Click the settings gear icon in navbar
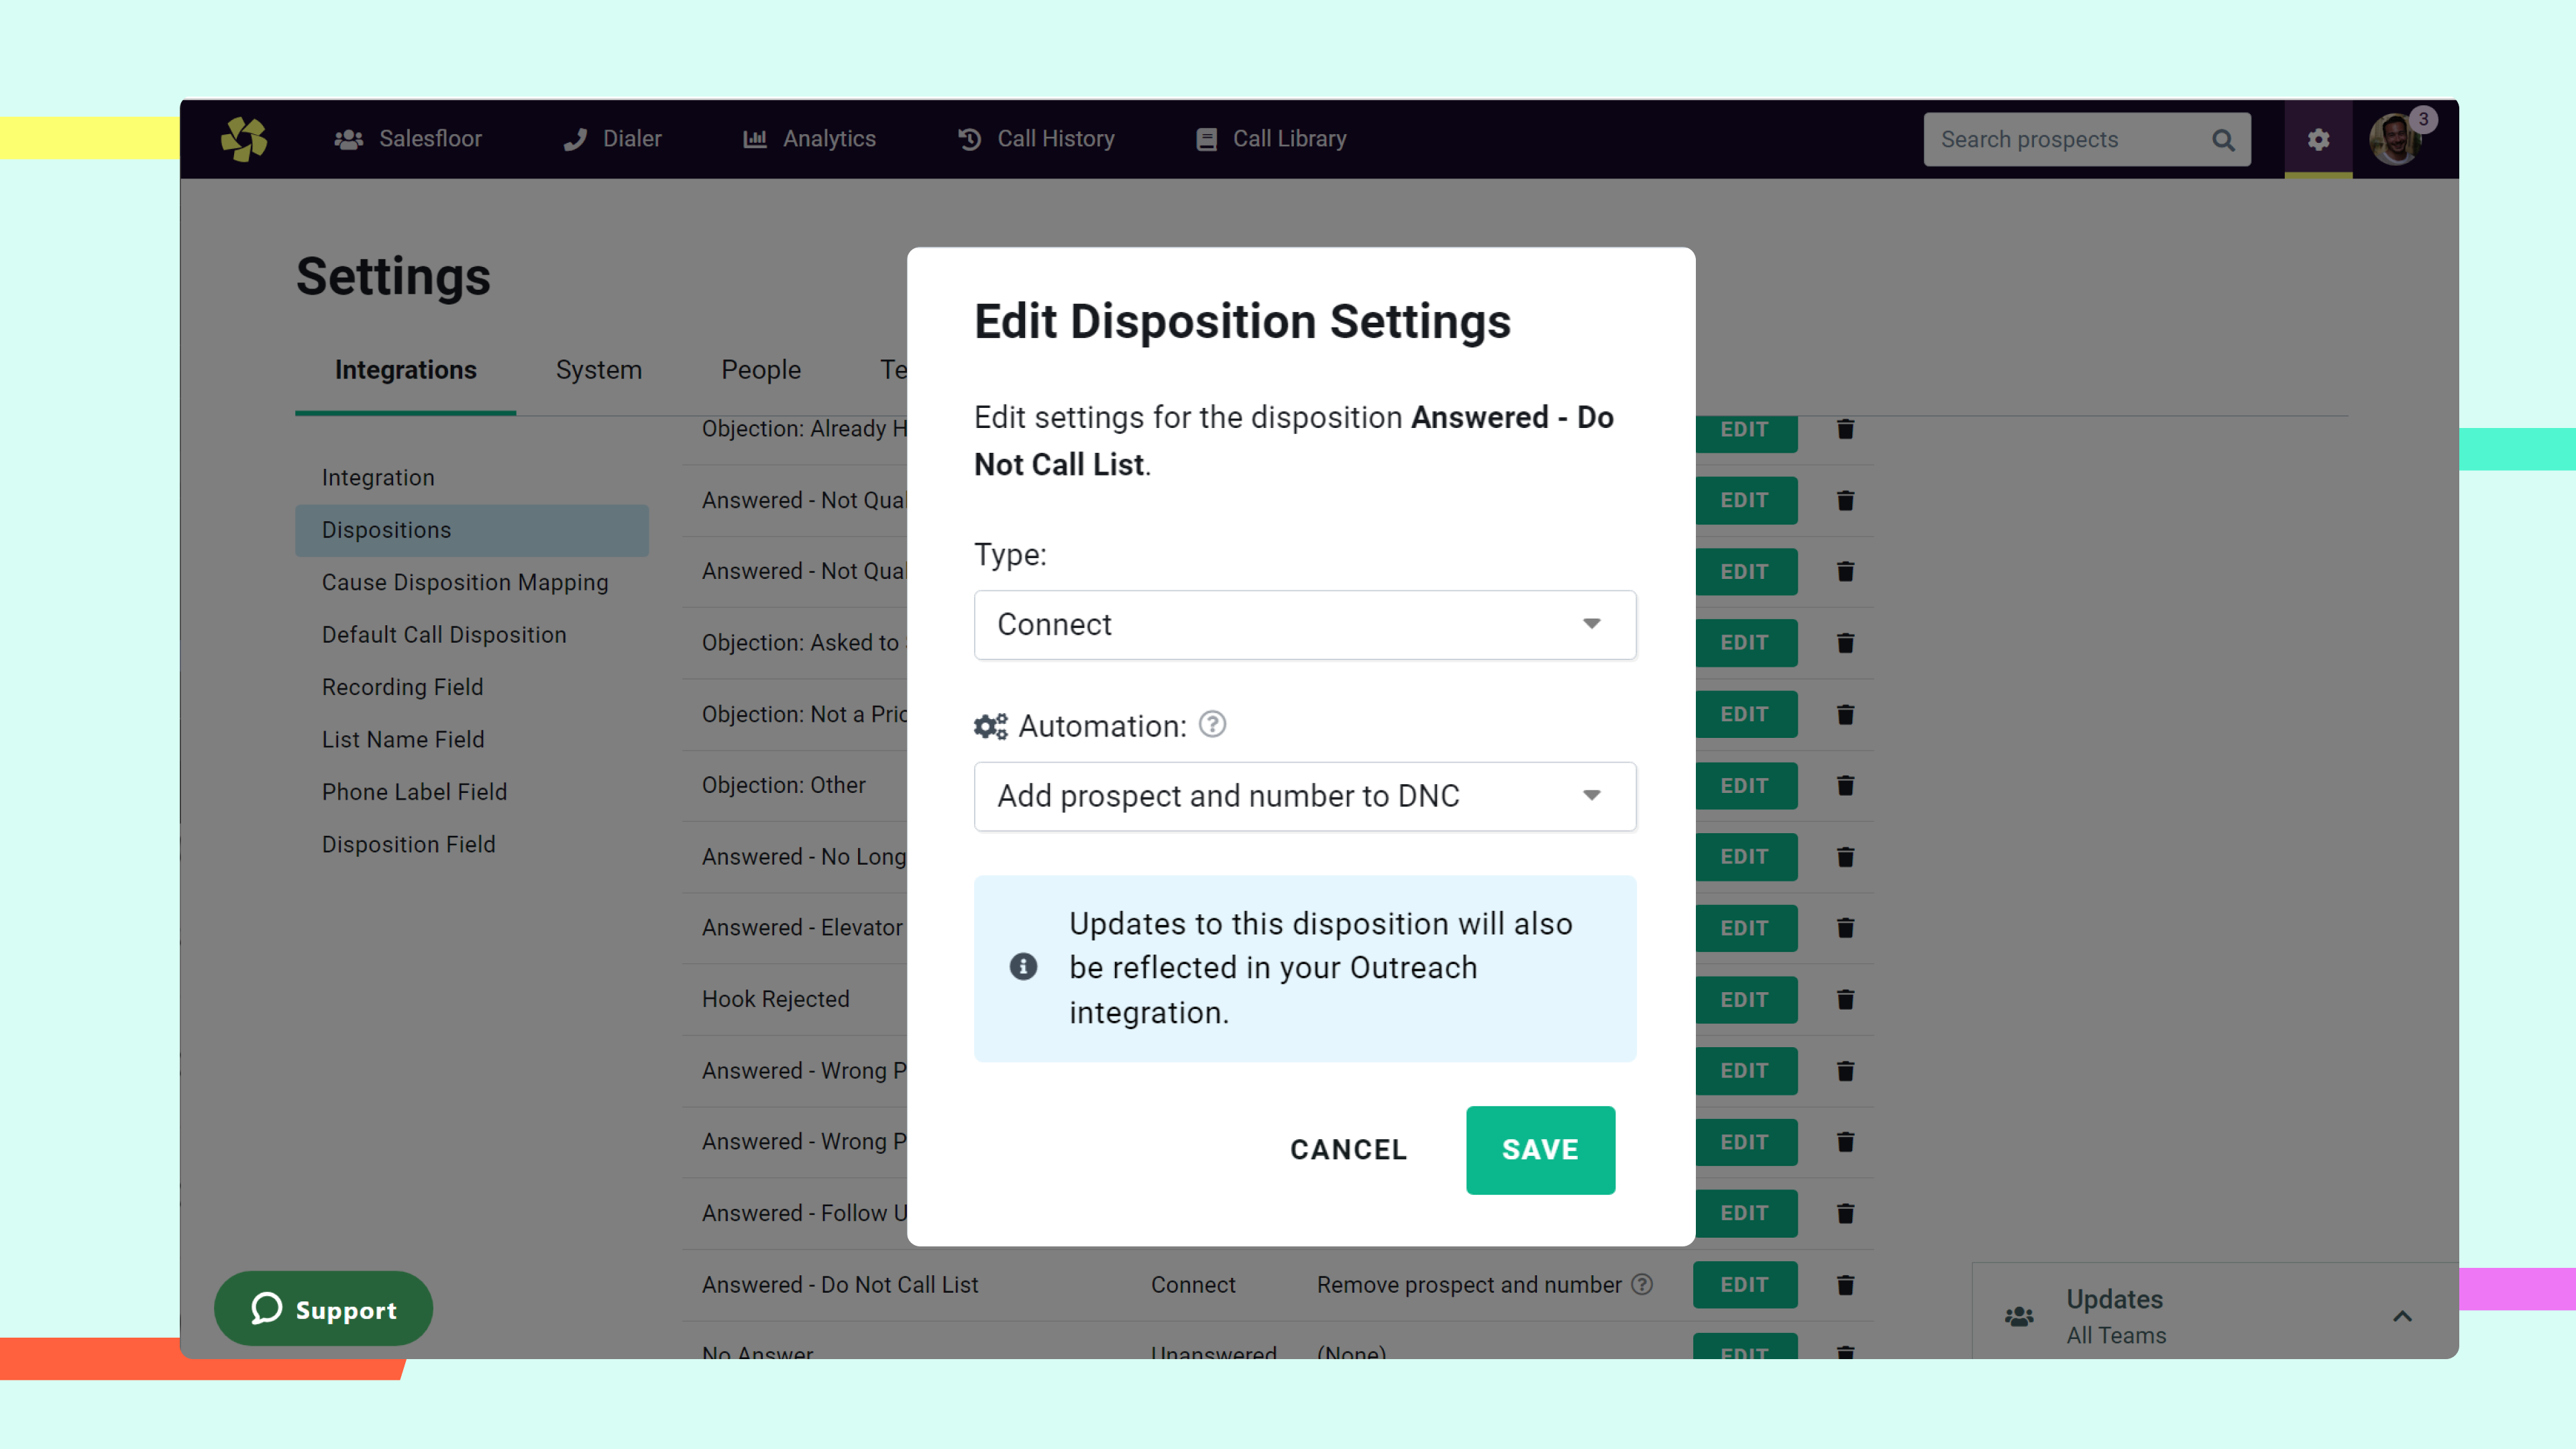Screen dimensions: 2576x1449 [2318, 140]
